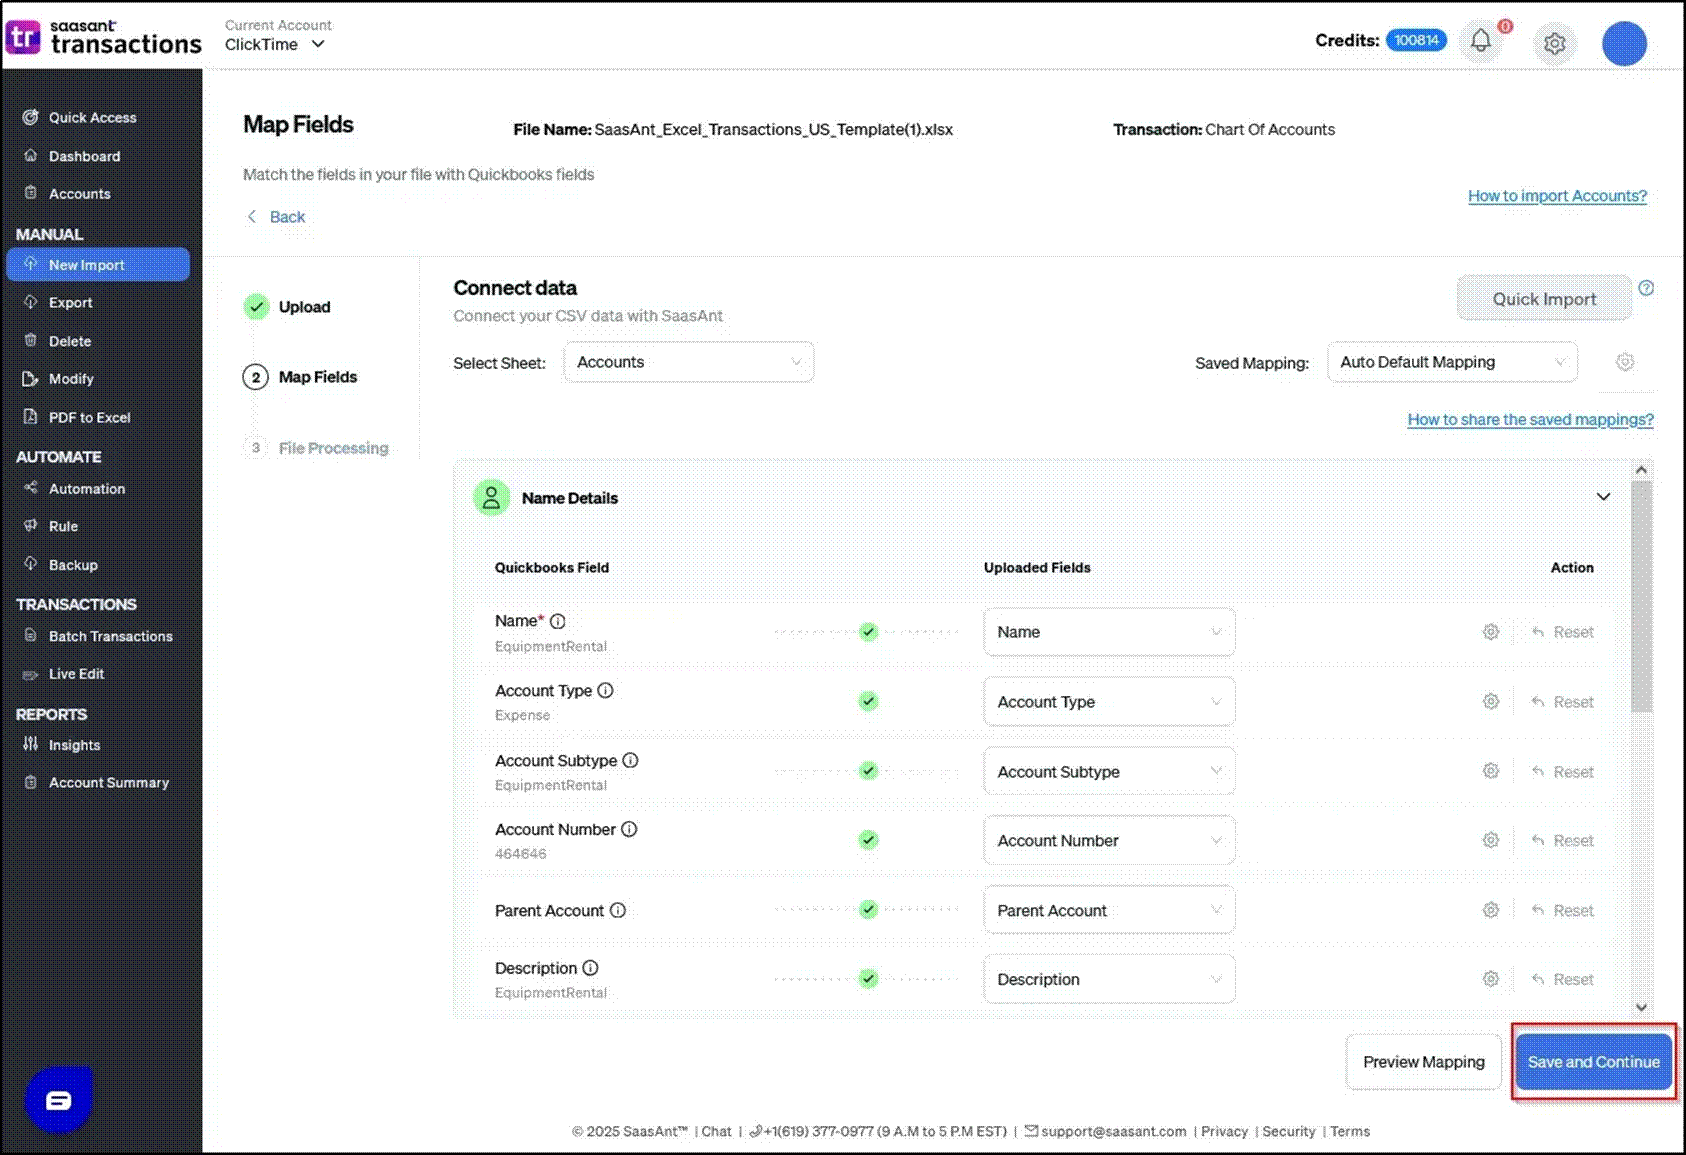Click Save and Continue button
The image size is (1686, 1155).
[1593, 1062]
